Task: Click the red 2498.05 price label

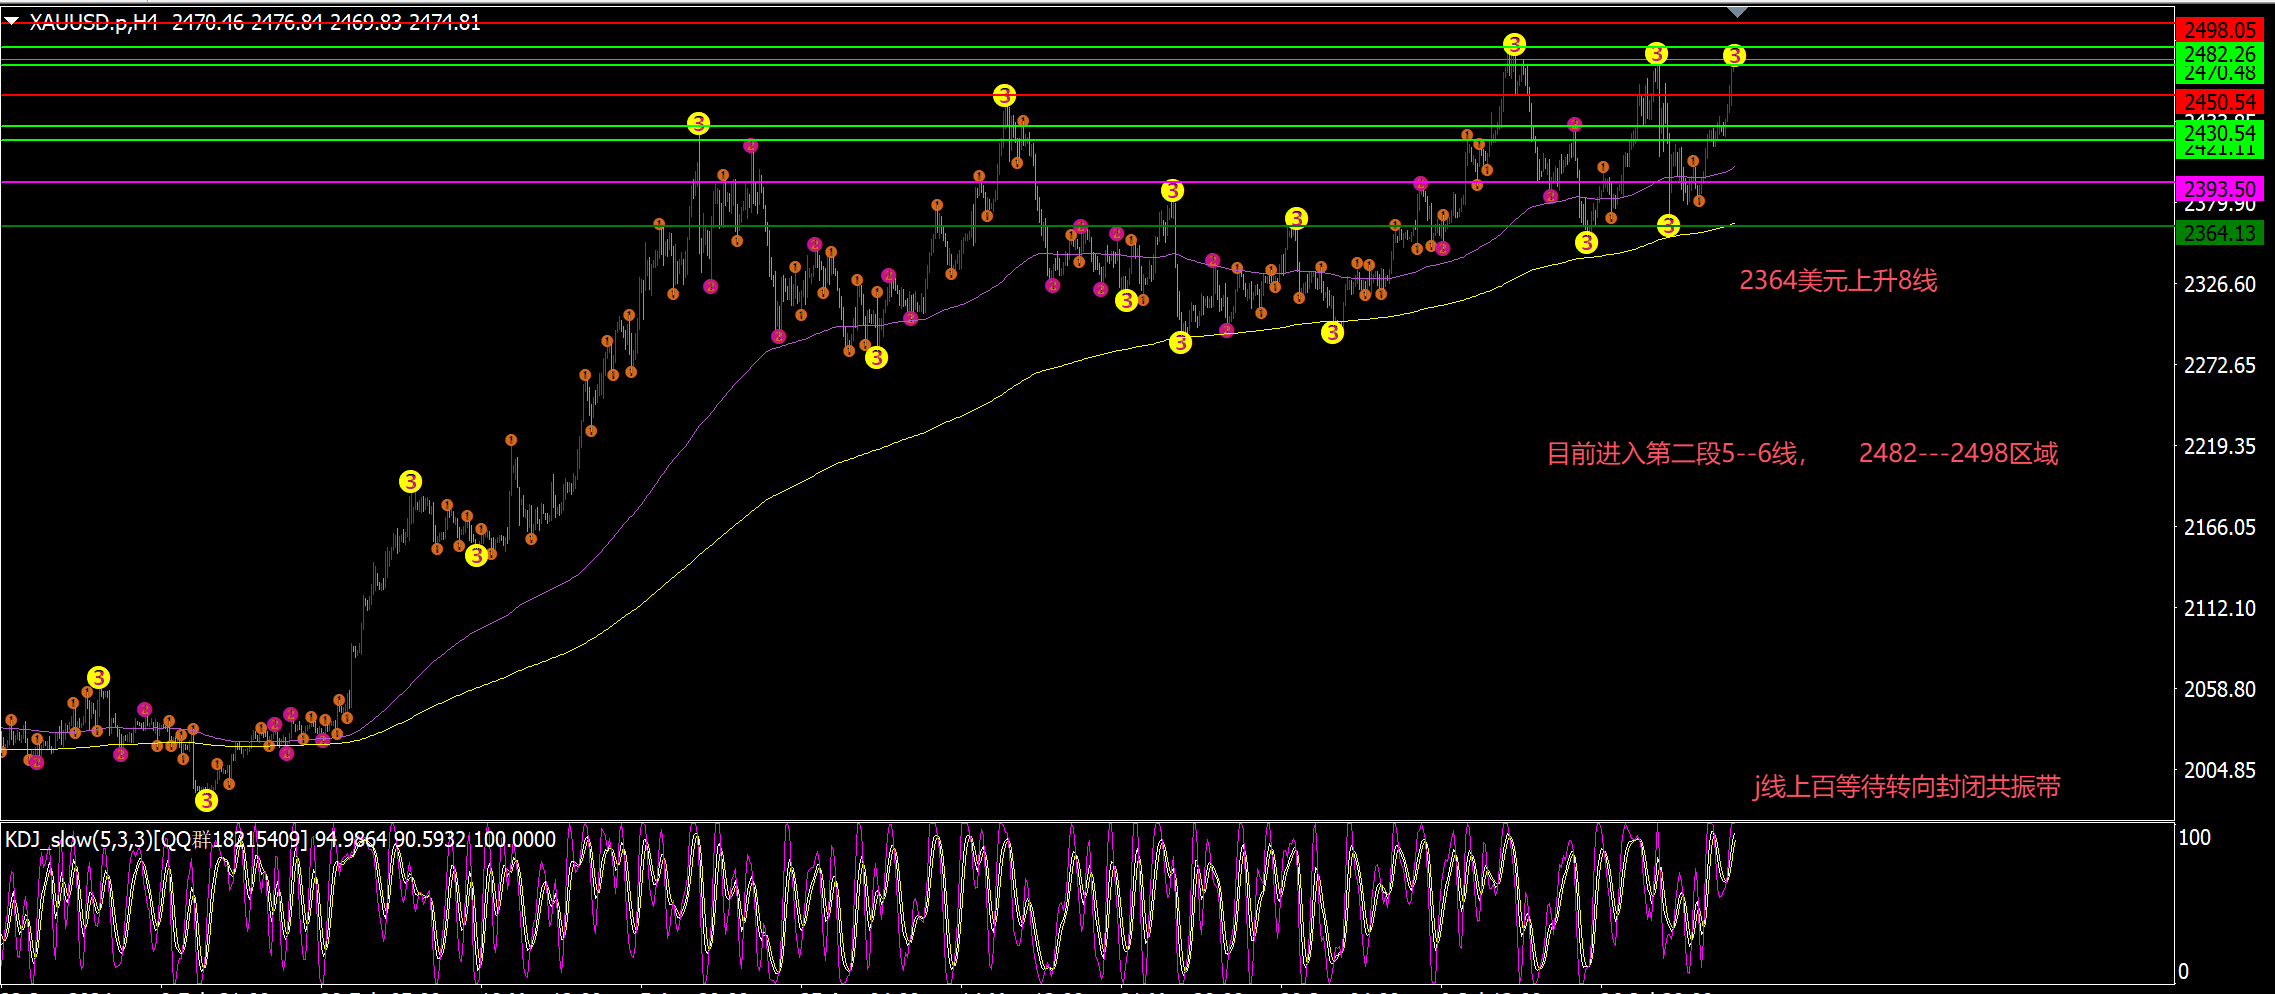Action: pos(2219,30)
